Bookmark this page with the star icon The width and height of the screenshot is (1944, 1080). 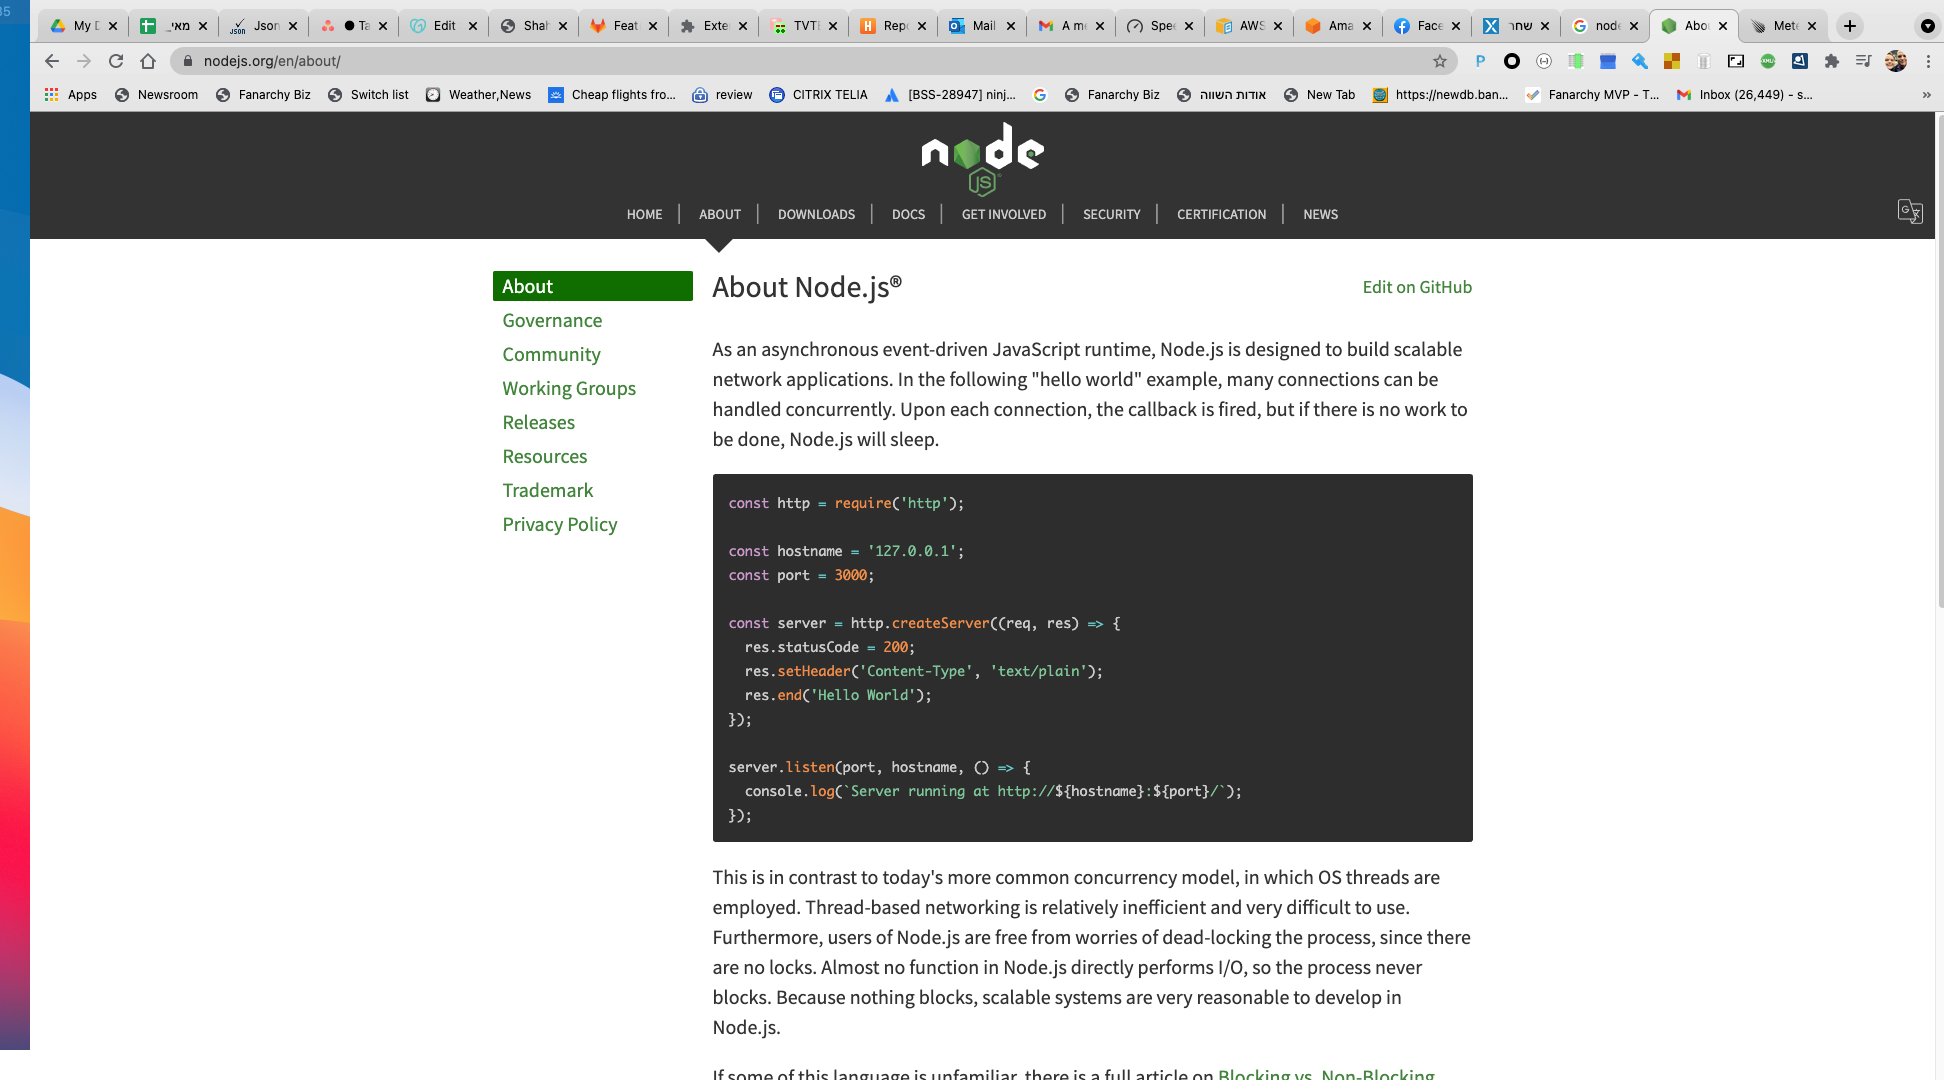click(x=1440, y=61)
